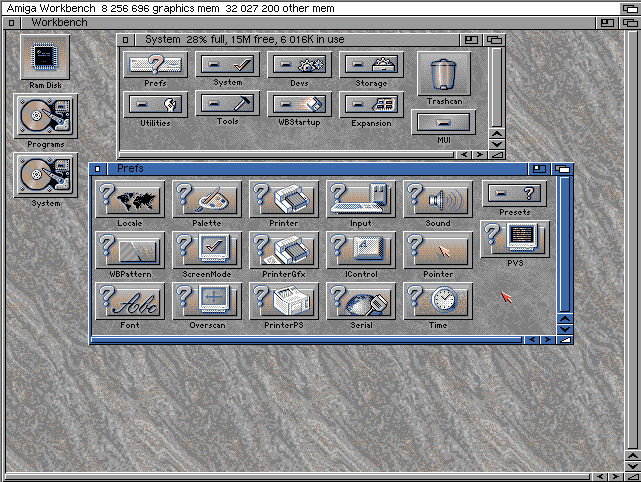
Task: Click the Prefs window right scroll arrow
Action: pyautogui.click(x=547, y=340)
